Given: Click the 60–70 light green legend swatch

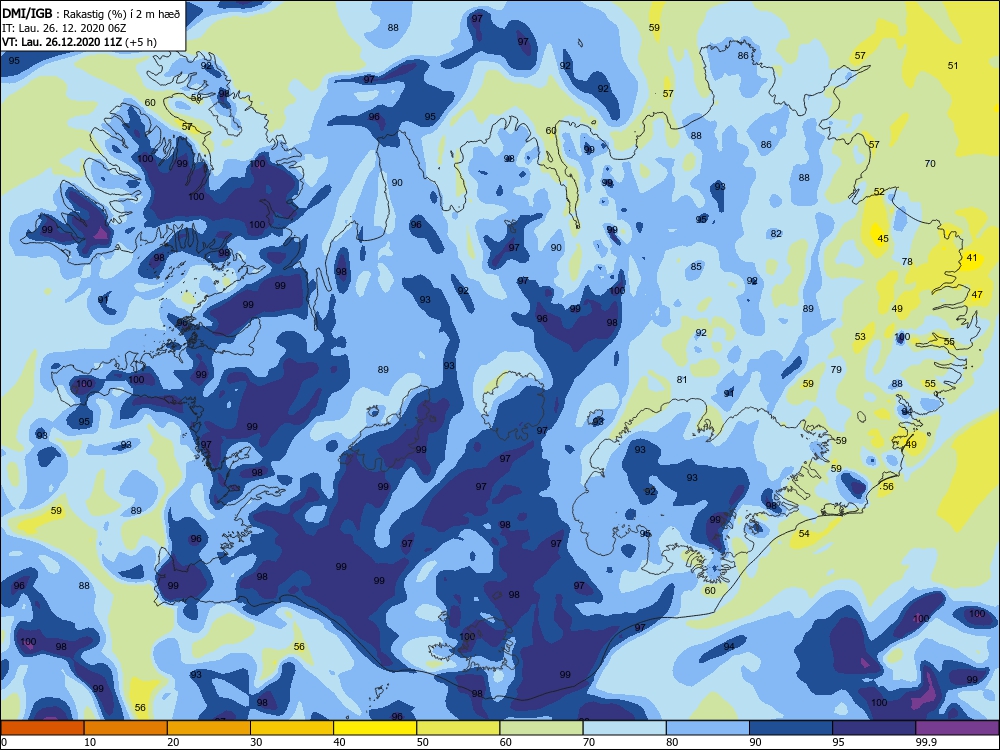Looking at the screenshot, I should [541, 728].
